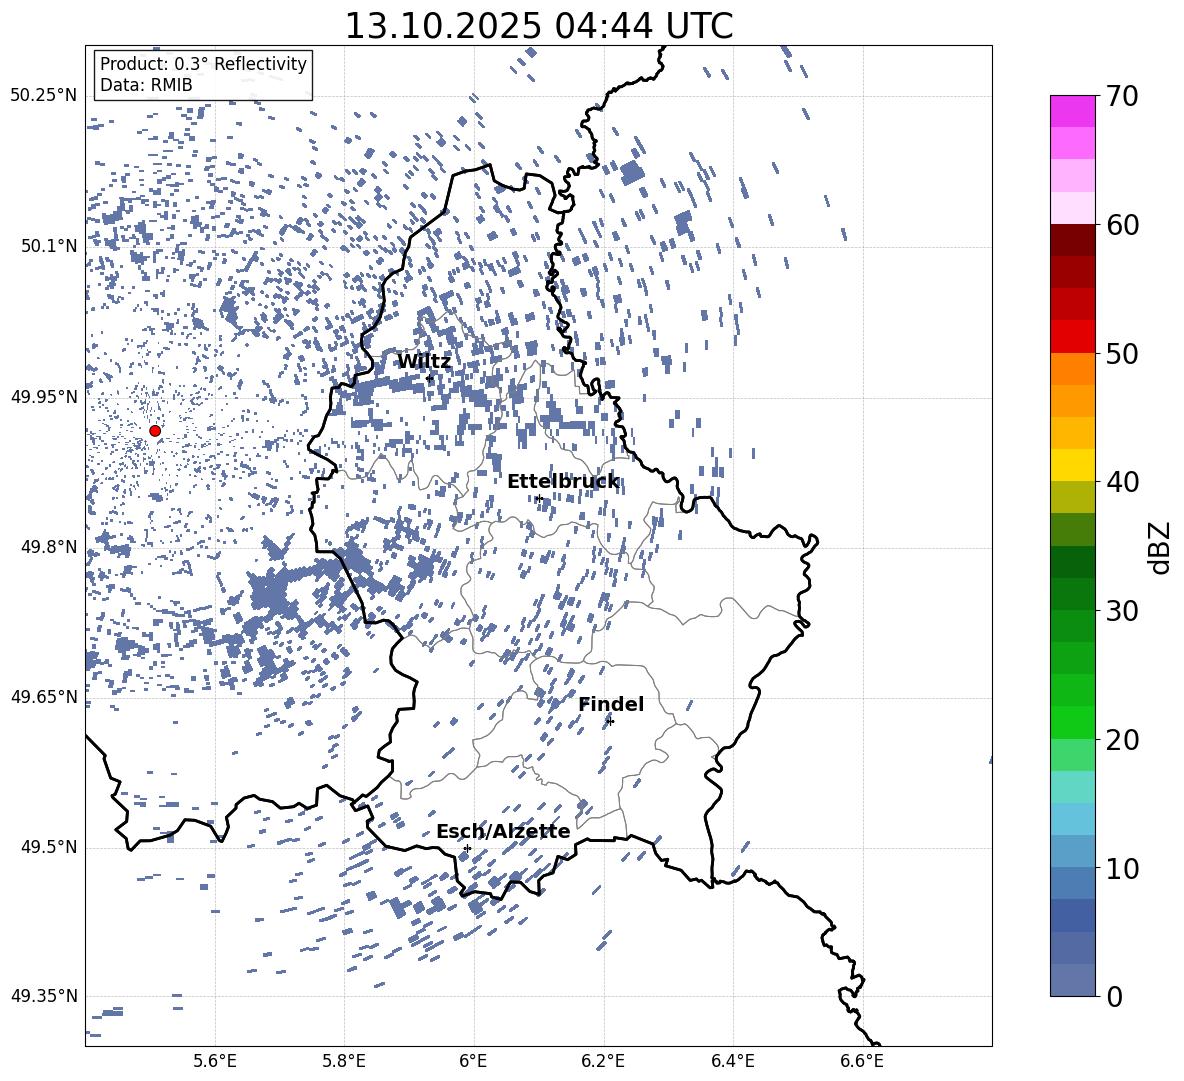Click the 40 colorbar tick label
1184x1081 pixels.
click(1121, 482)
